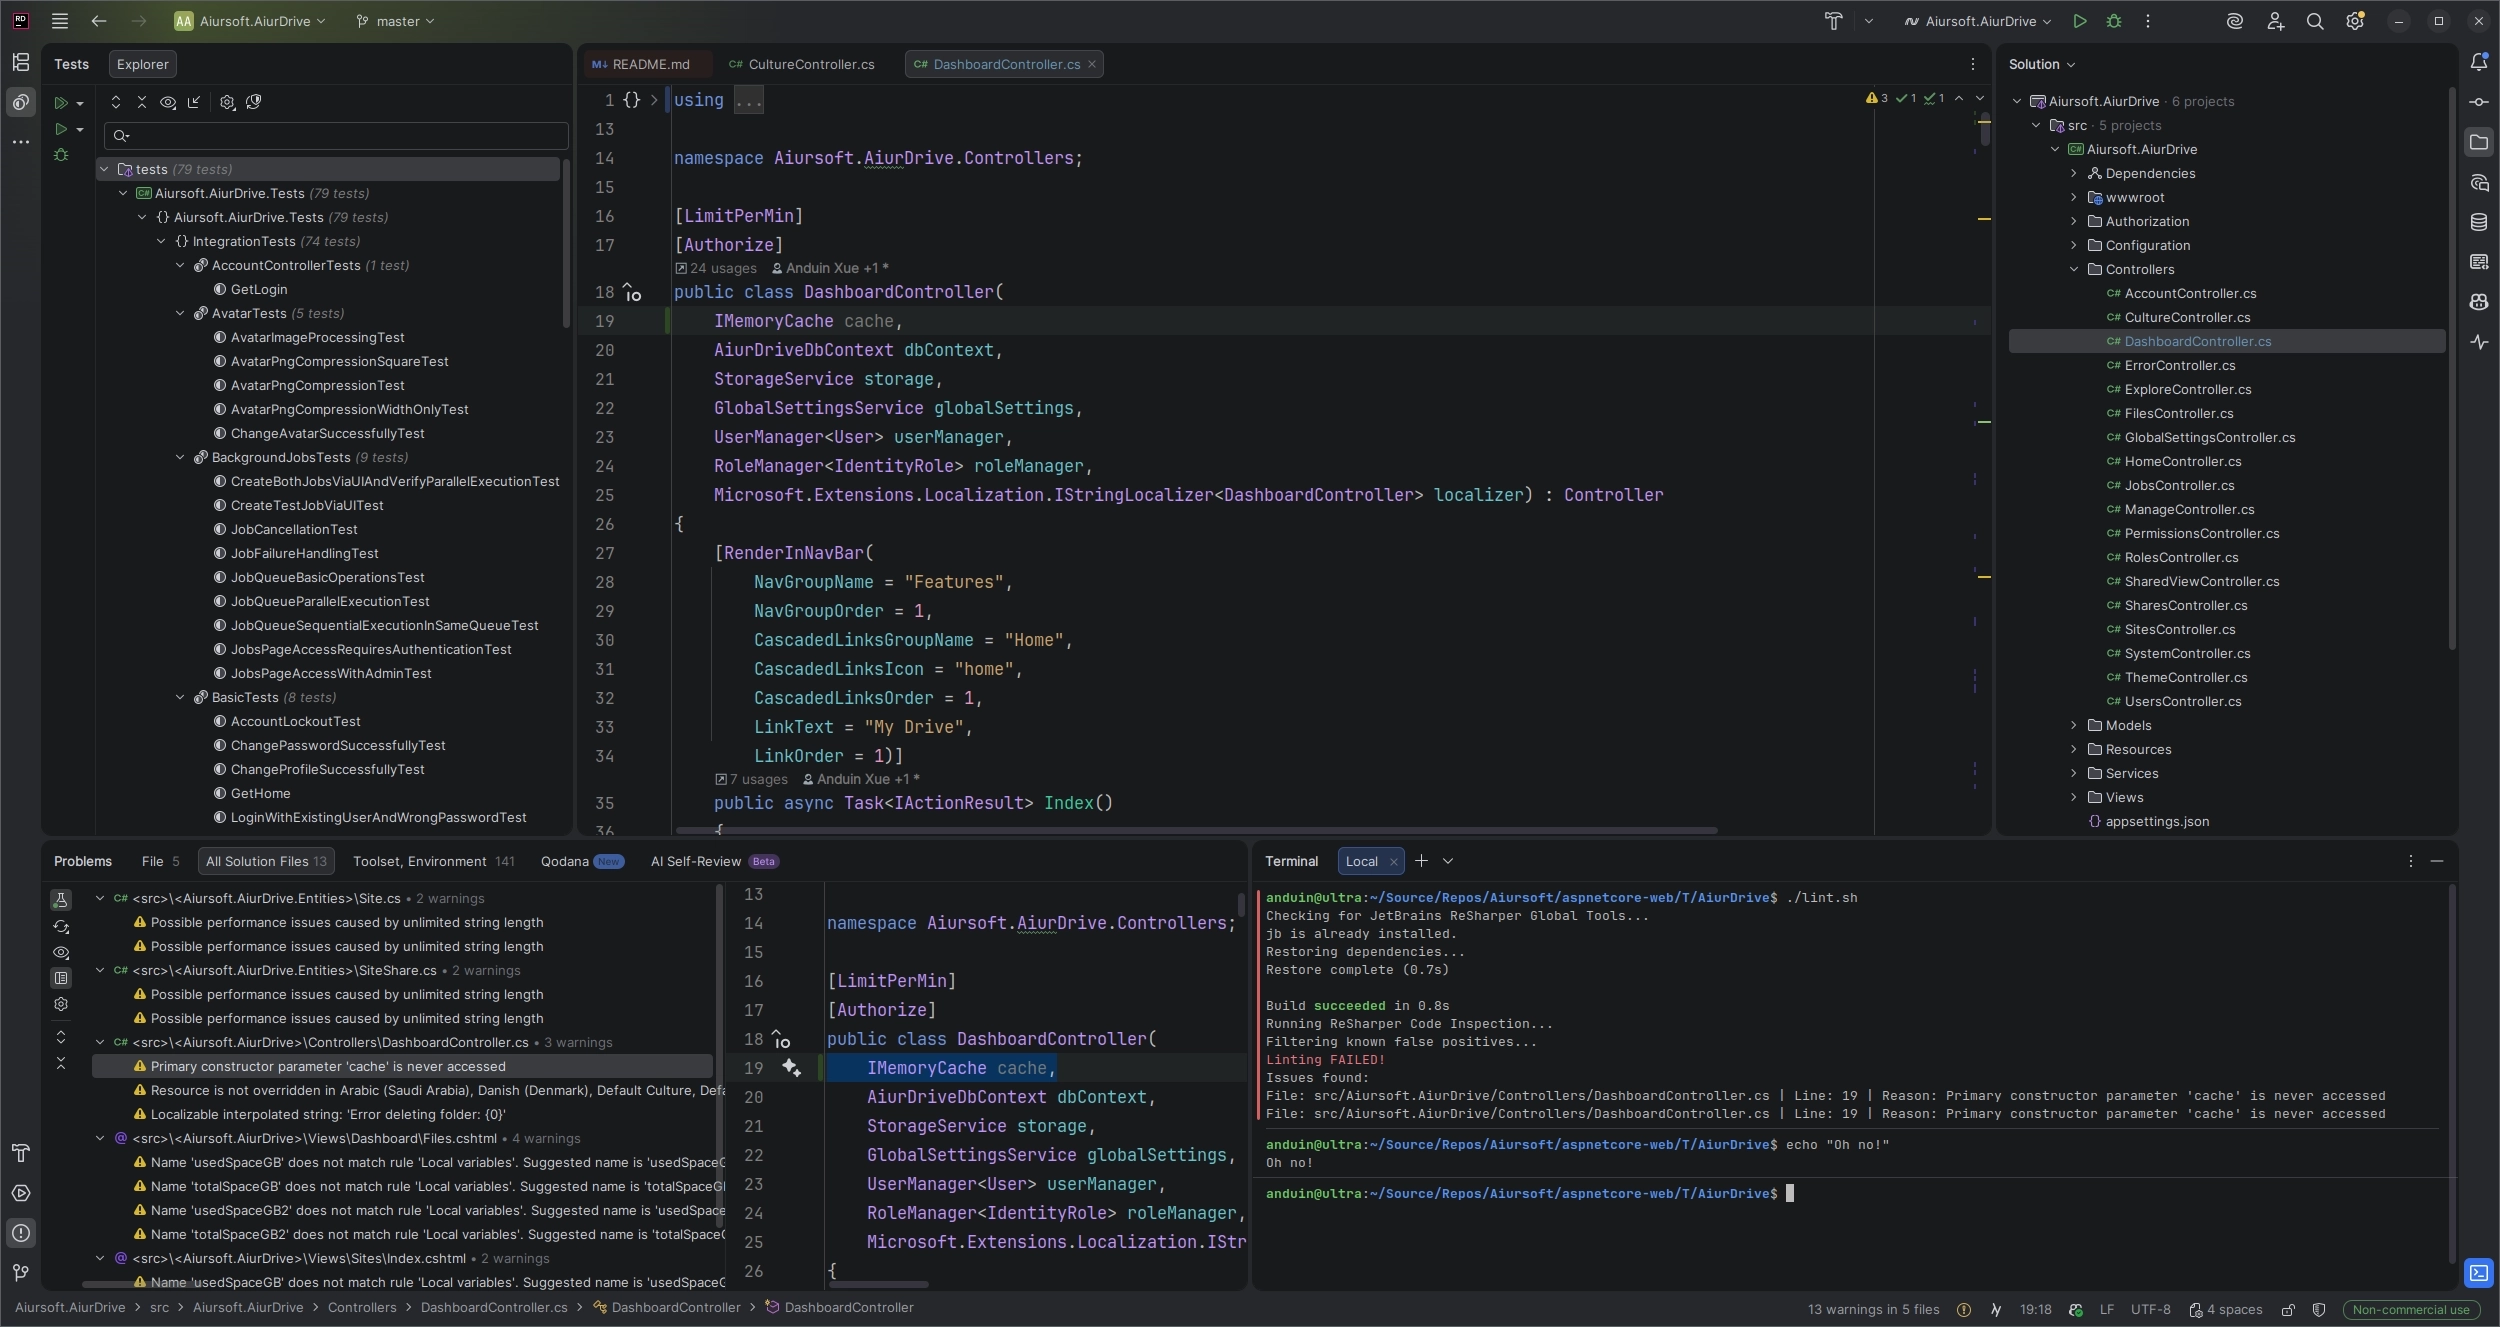Open More tool windows ellipsis on left sidebar
The width and height of the screenshot is (2500, 1327).
point(21,142)
